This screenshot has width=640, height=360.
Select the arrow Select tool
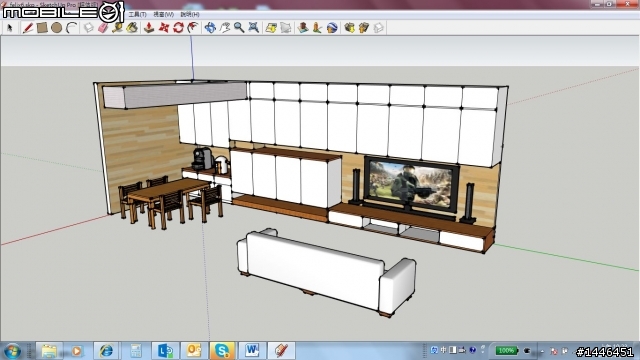click(x=10, y=28)
